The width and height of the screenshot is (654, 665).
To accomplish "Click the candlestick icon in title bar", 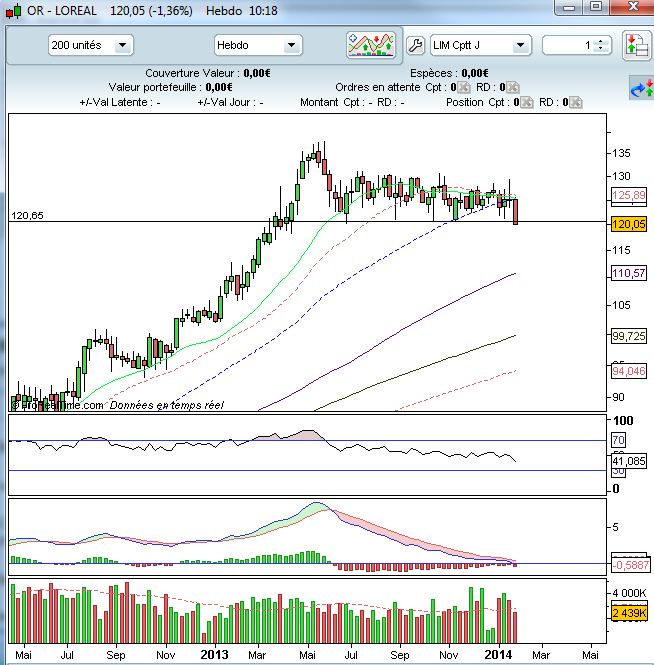I will (14, 11).
